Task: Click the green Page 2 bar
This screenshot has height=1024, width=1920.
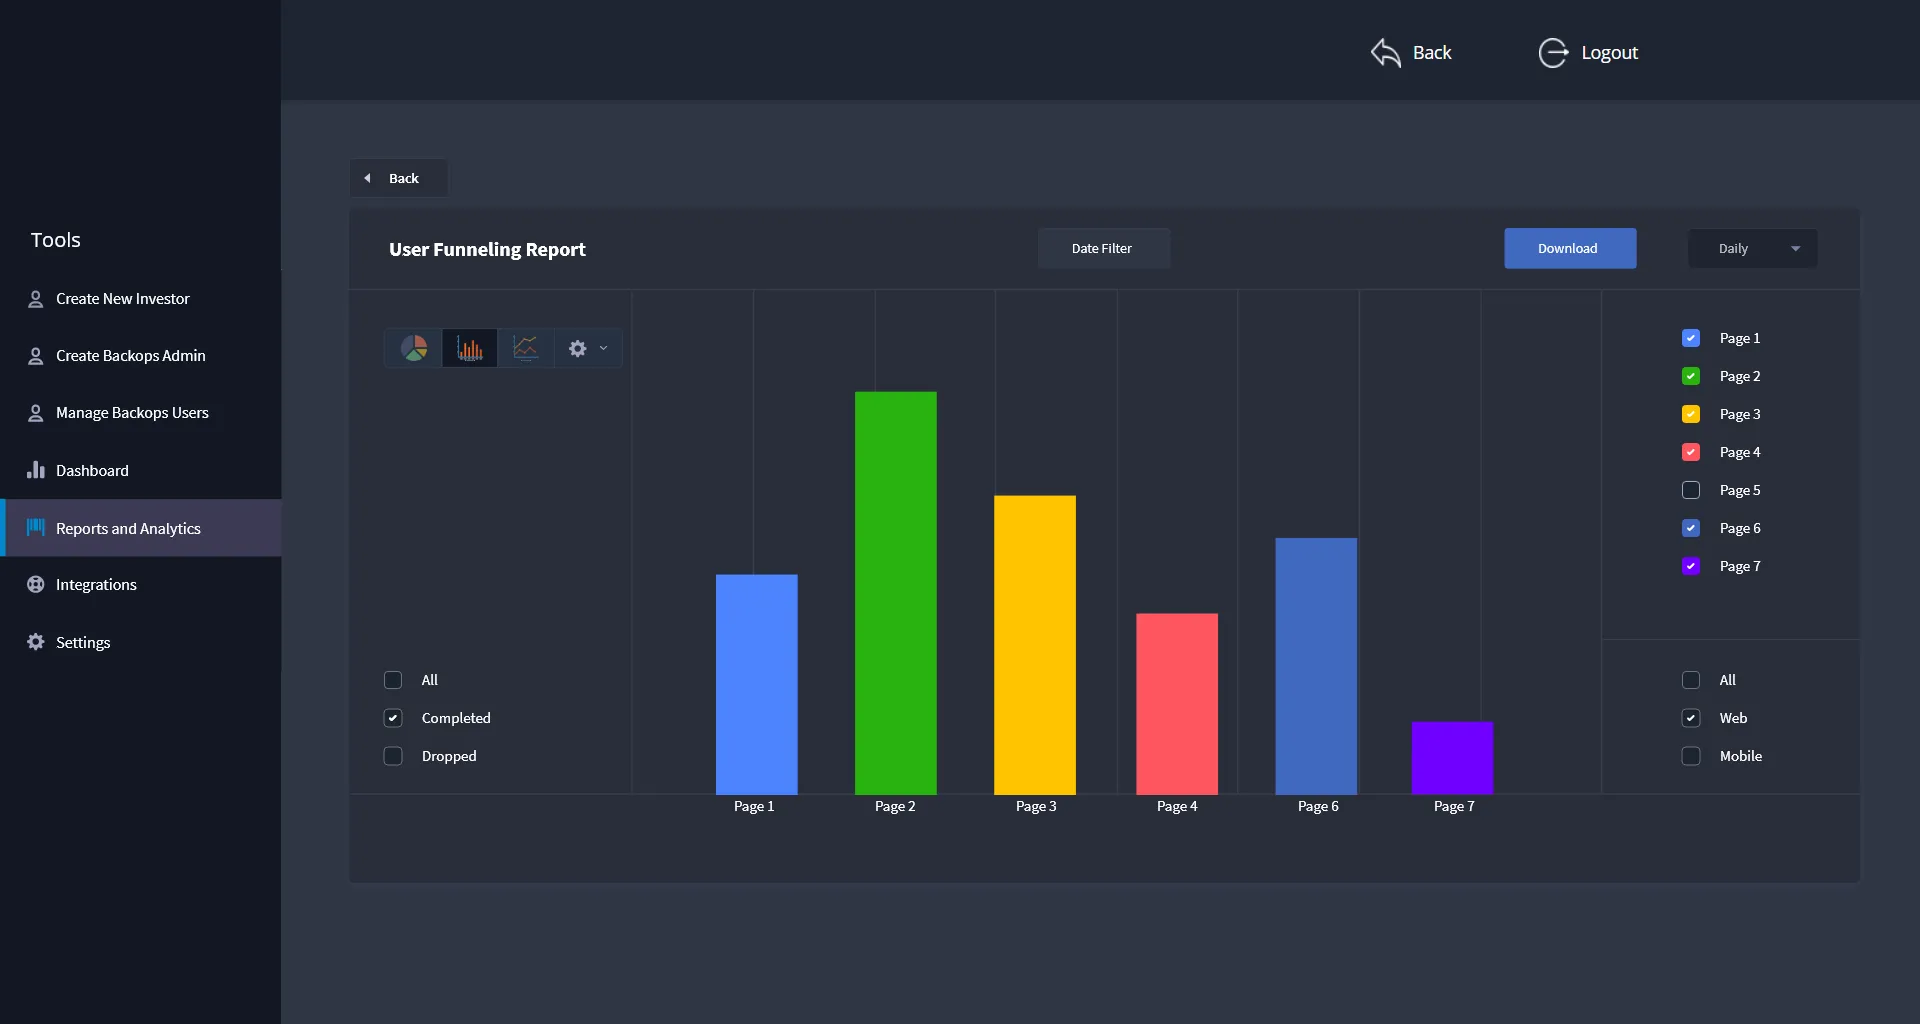Action: tap(895, 592)
